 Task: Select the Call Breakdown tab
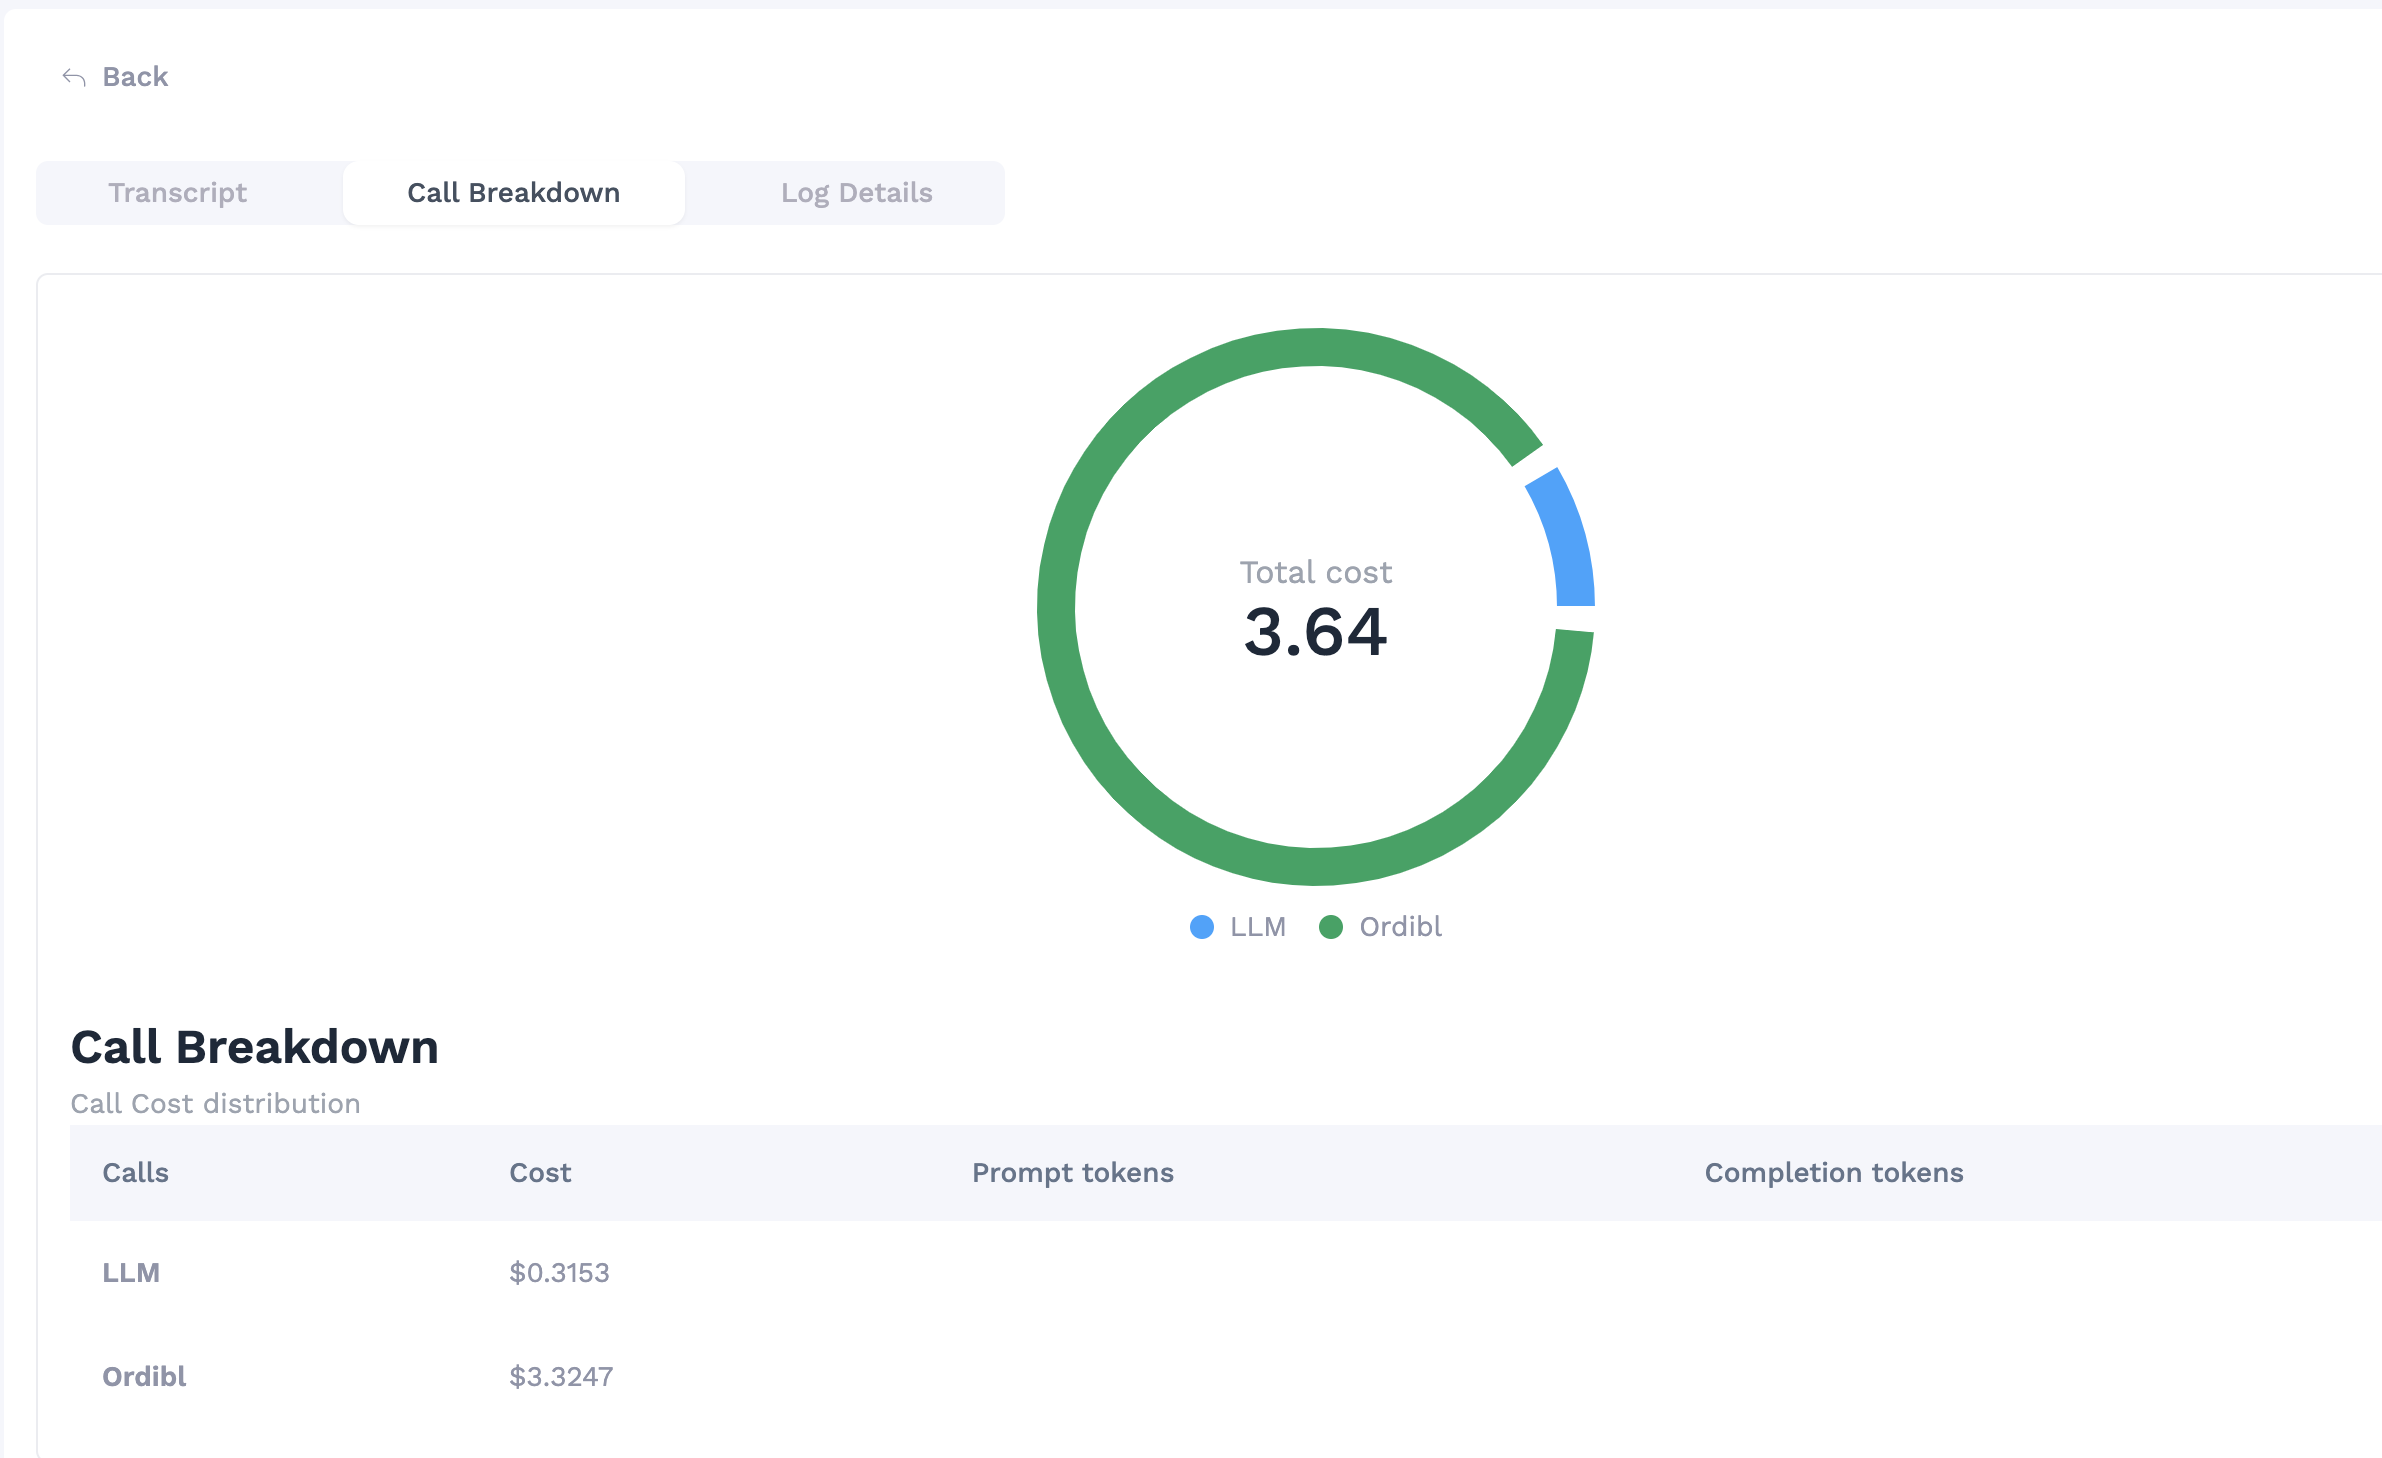click(513, 193)
